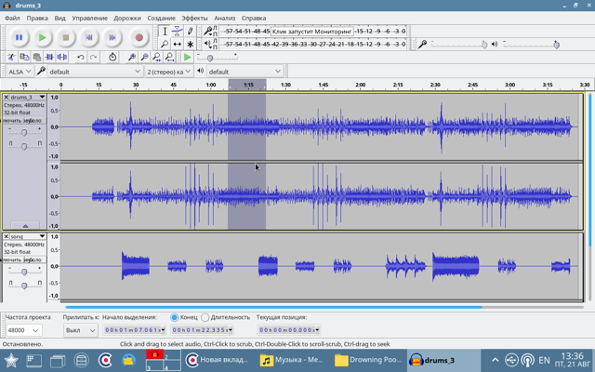Click the Zoom Out icon
Image resolution: width=595 pixels, height=372 pixels.
coord(144,57)
